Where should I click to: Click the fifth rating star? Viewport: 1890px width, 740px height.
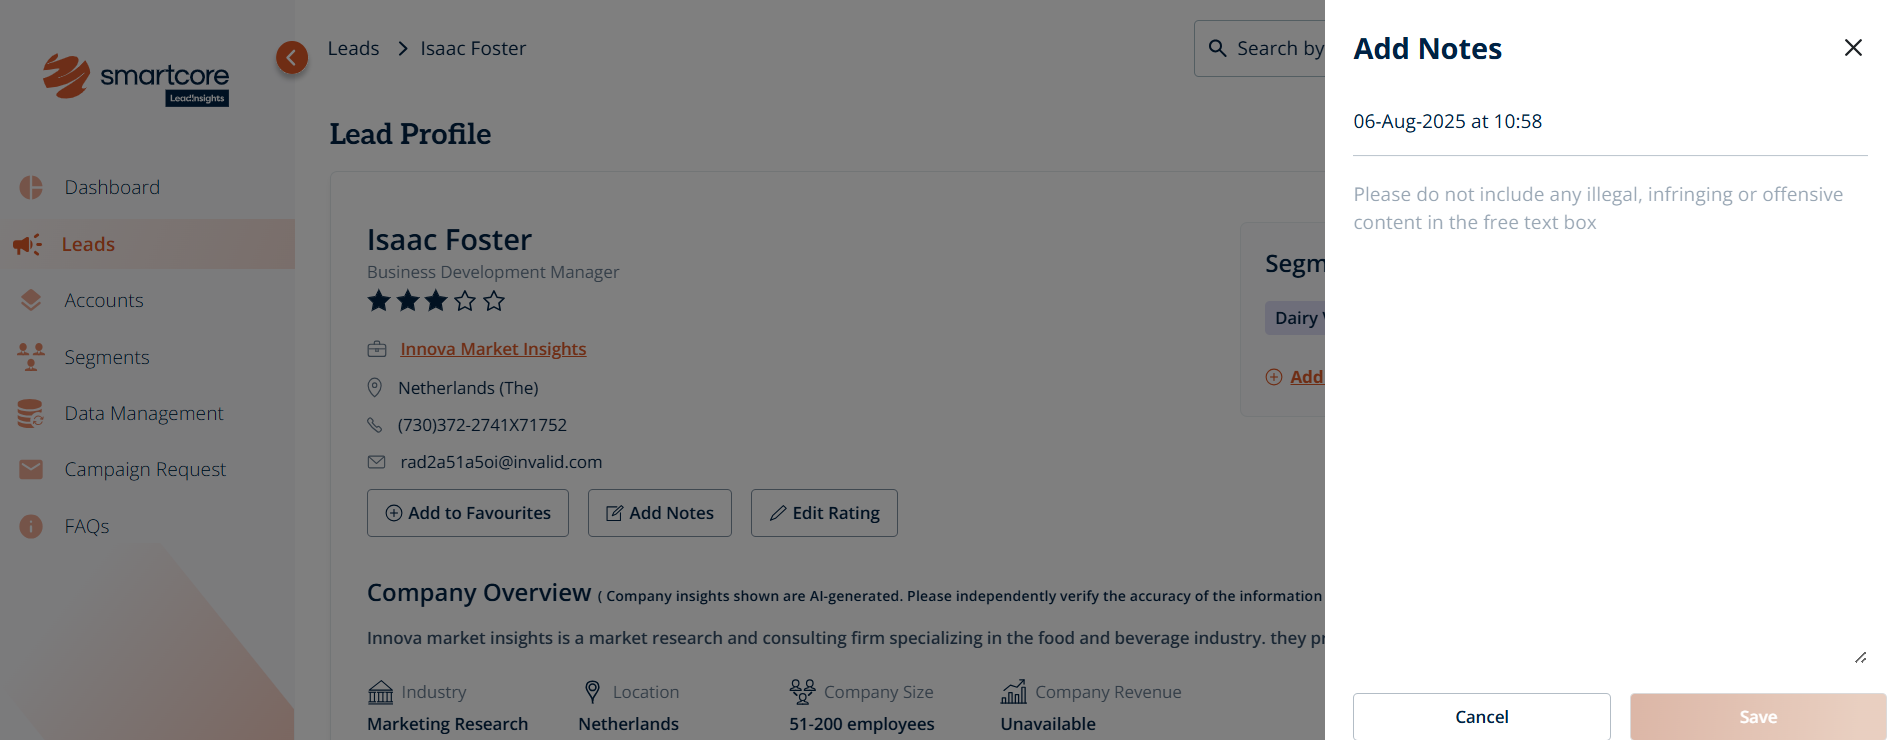point(494,301)
